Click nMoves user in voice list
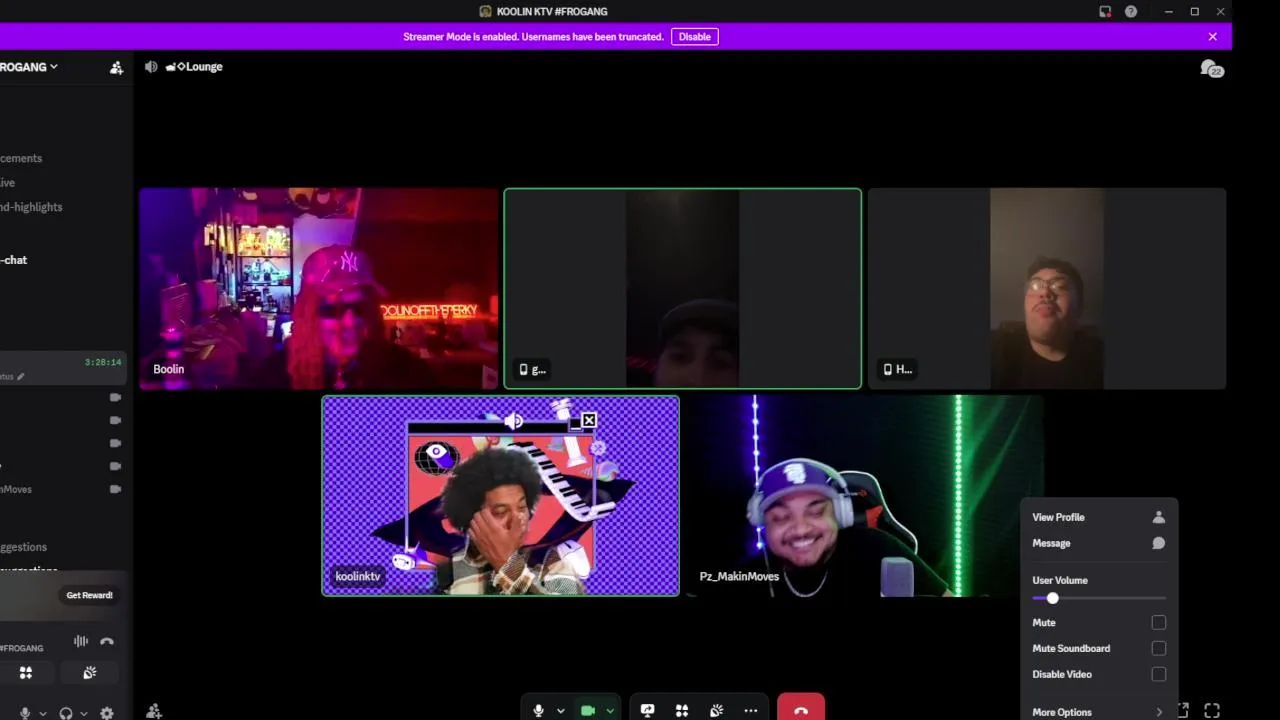The width and height of the screenshot is (1280, 720). click(x=16, y=489)
